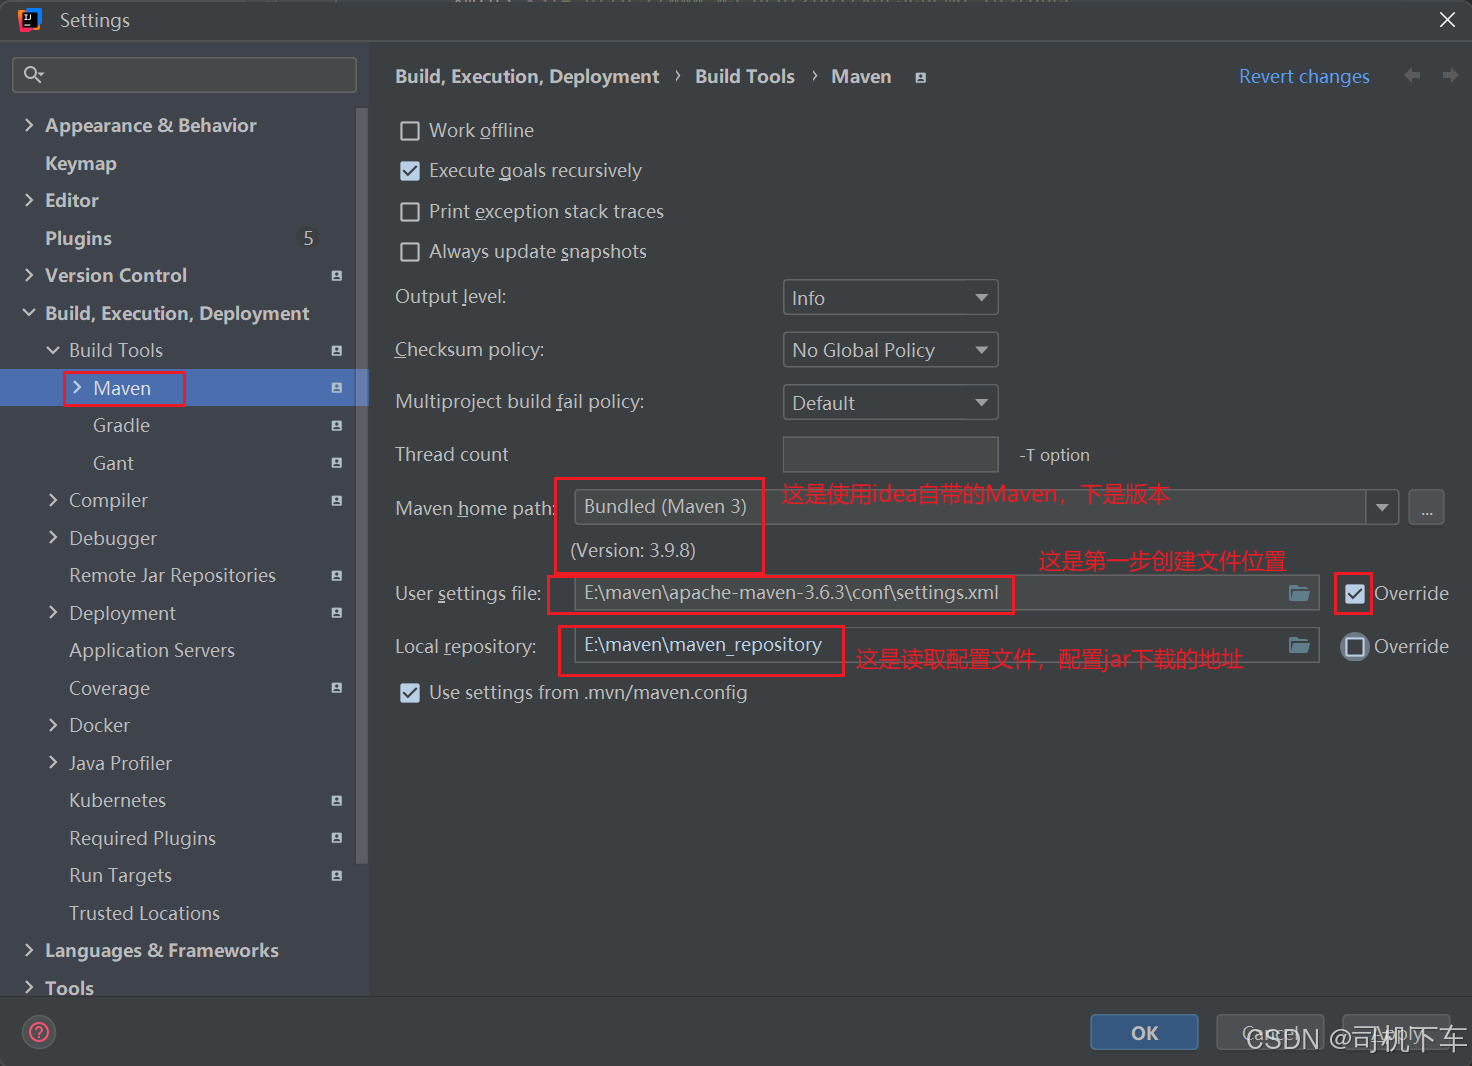Image resolution: width=1472 pixels, height=1066 pixels.
Task: Select Gant under Build Tools
Action: coord(113,463)
